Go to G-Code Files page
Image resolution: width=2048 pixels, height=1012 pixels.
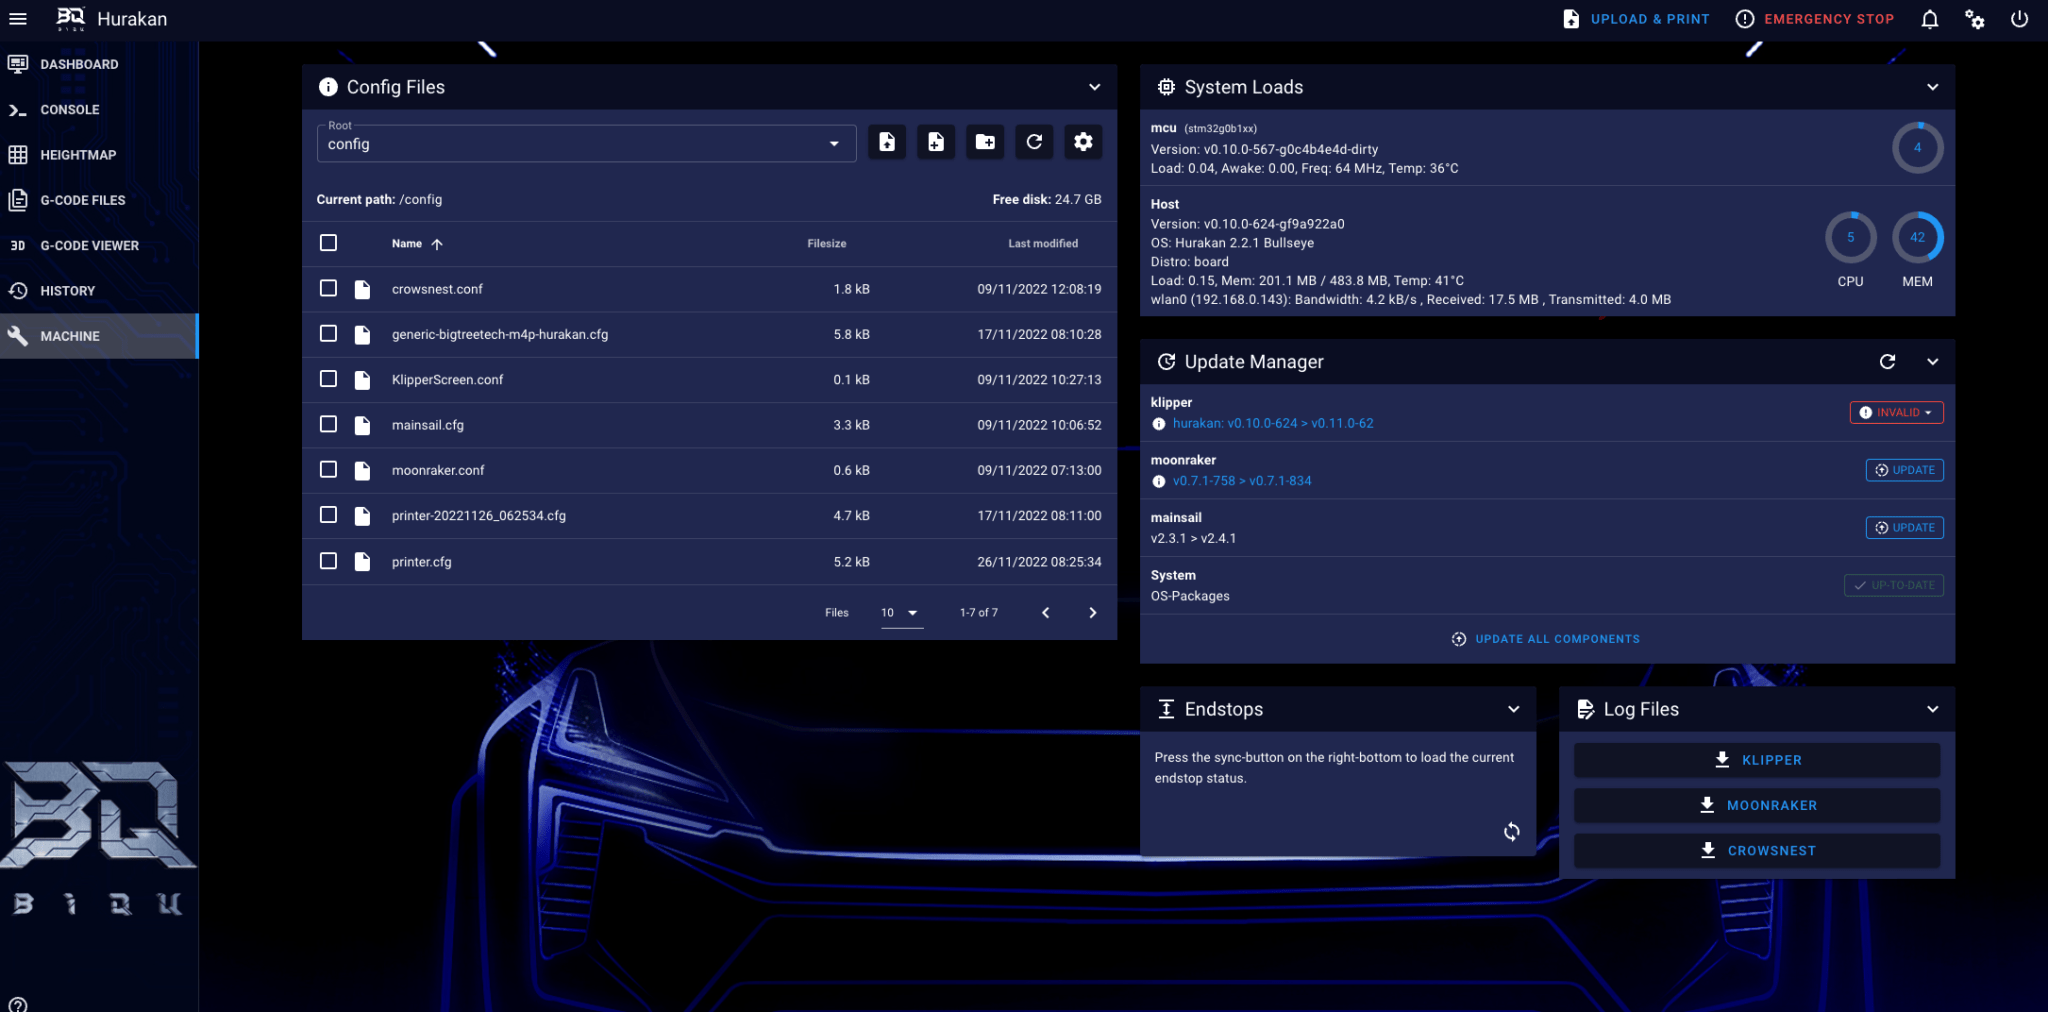pyautogui.click(x=82, y=200)
